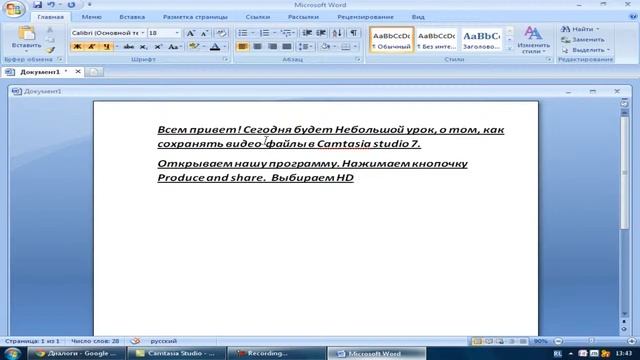The height and width of the screenshot is (360, 640).
Task: Apply subscript formatting
Action: (x=143, y=47)
